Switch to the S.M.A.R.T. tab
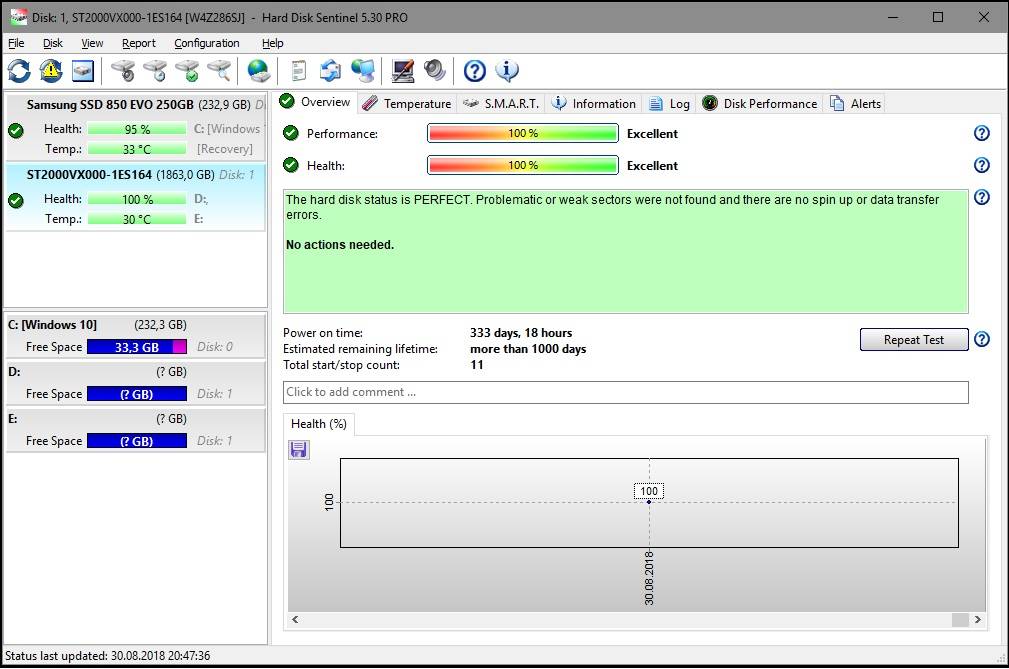The image size is (1009, 669). (501, 104)
